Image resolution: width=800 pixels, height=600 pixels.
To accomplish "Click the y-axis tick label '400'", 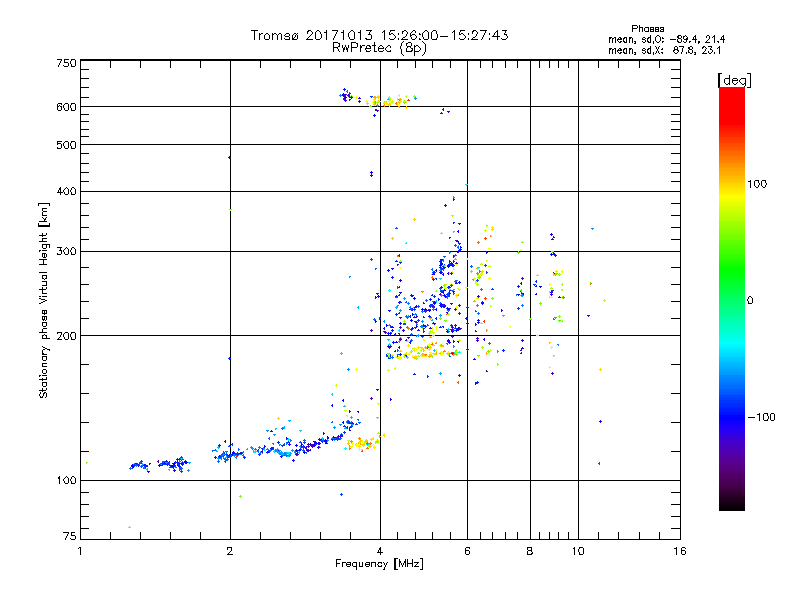I will point(67,191).
